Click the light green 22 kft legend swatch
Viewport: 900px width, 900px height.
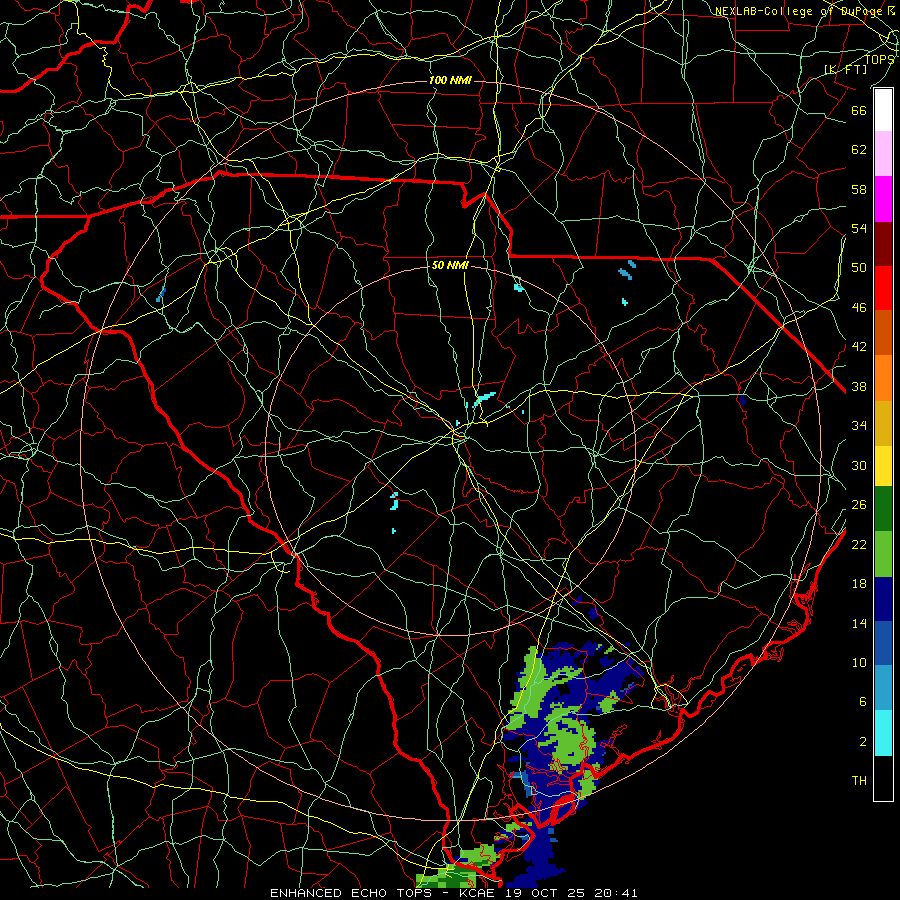[x=883, y=554]
